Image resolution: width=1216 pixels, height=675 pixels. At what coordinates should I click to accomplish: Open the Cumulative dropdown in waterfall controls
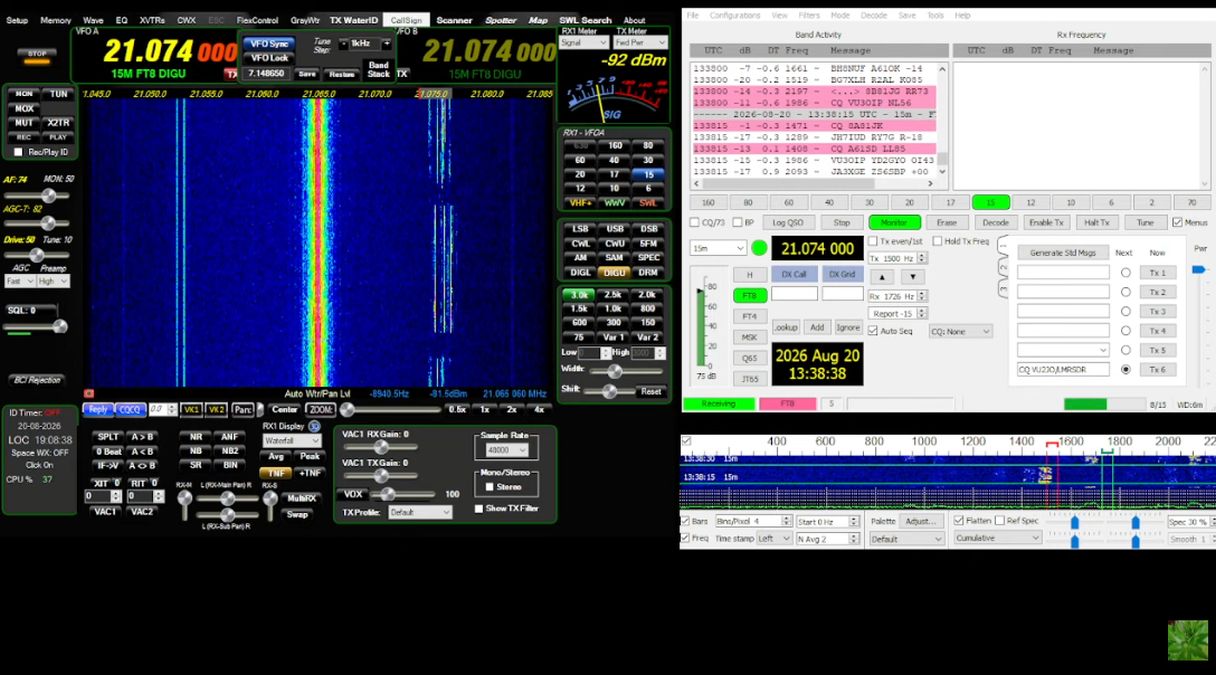[997, 538]
